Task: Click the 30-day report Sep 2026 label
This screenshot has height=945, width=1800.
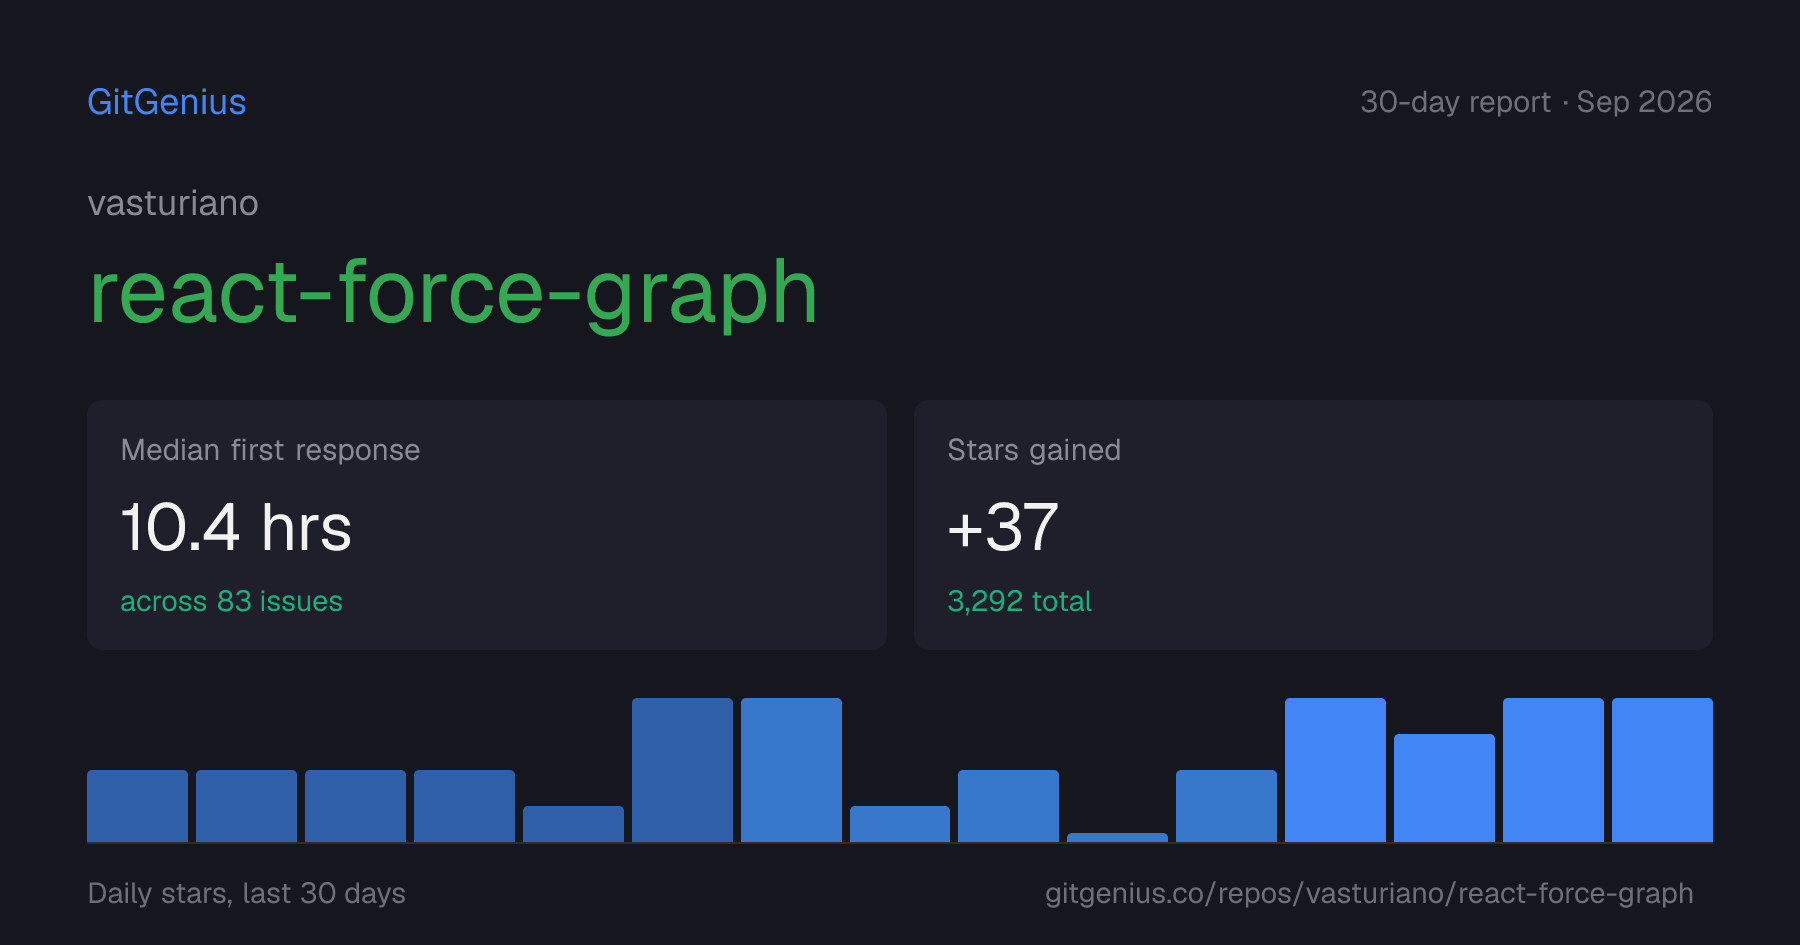Action: [x=1536, y=102]
